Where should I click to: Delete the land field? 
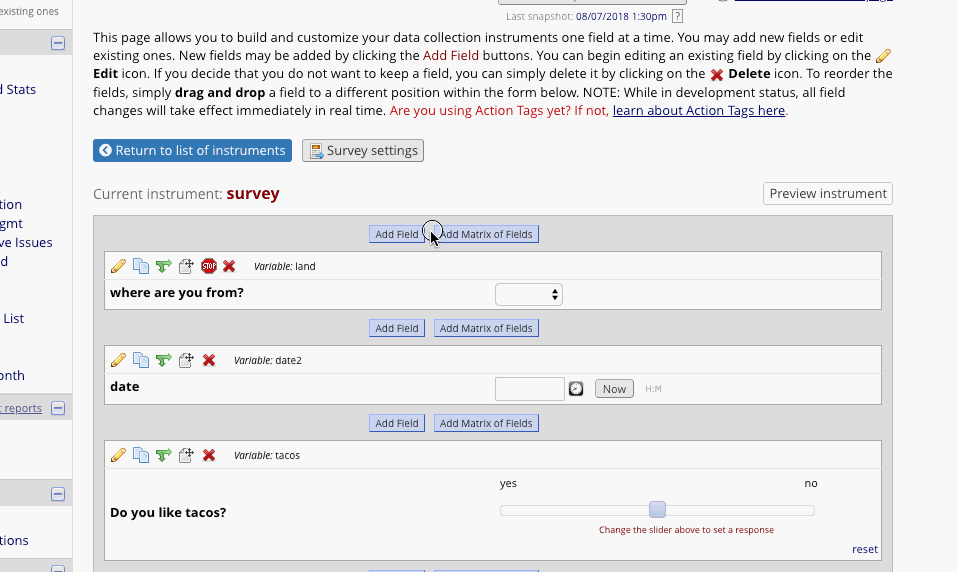click(229, 266)
